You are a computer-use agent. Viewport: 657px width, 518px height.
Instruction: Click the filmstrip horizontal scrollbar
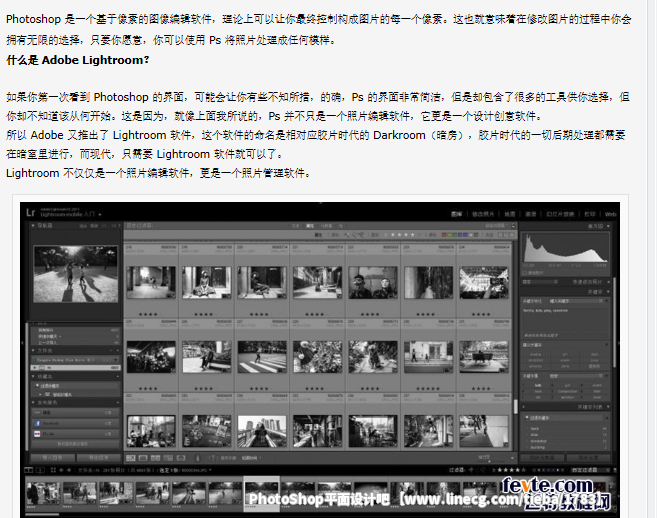coord(42,514)
